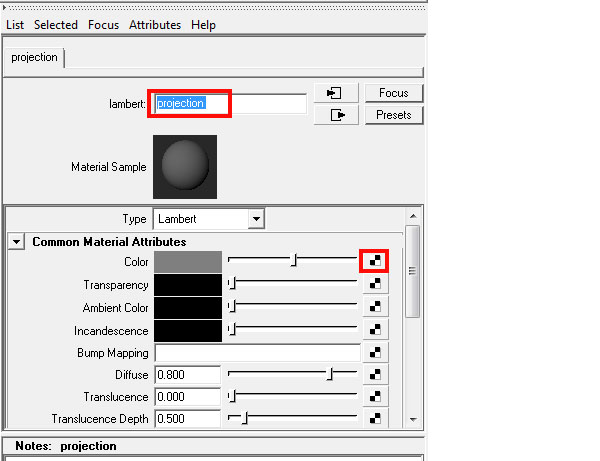This screenshot has width=600, height=461.
Task: Open the Attributes menu
Action: pos(155,25)
